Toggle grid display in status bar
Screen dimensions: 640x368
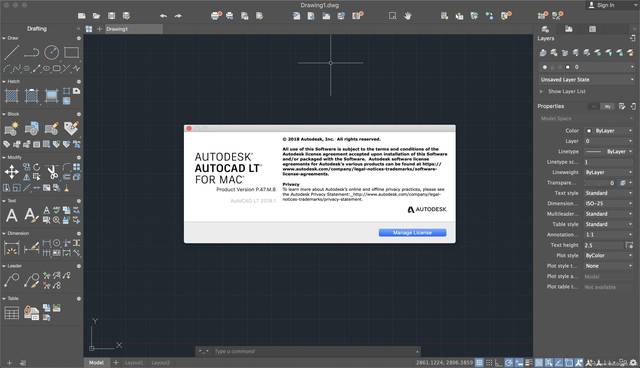coord(479,362)
